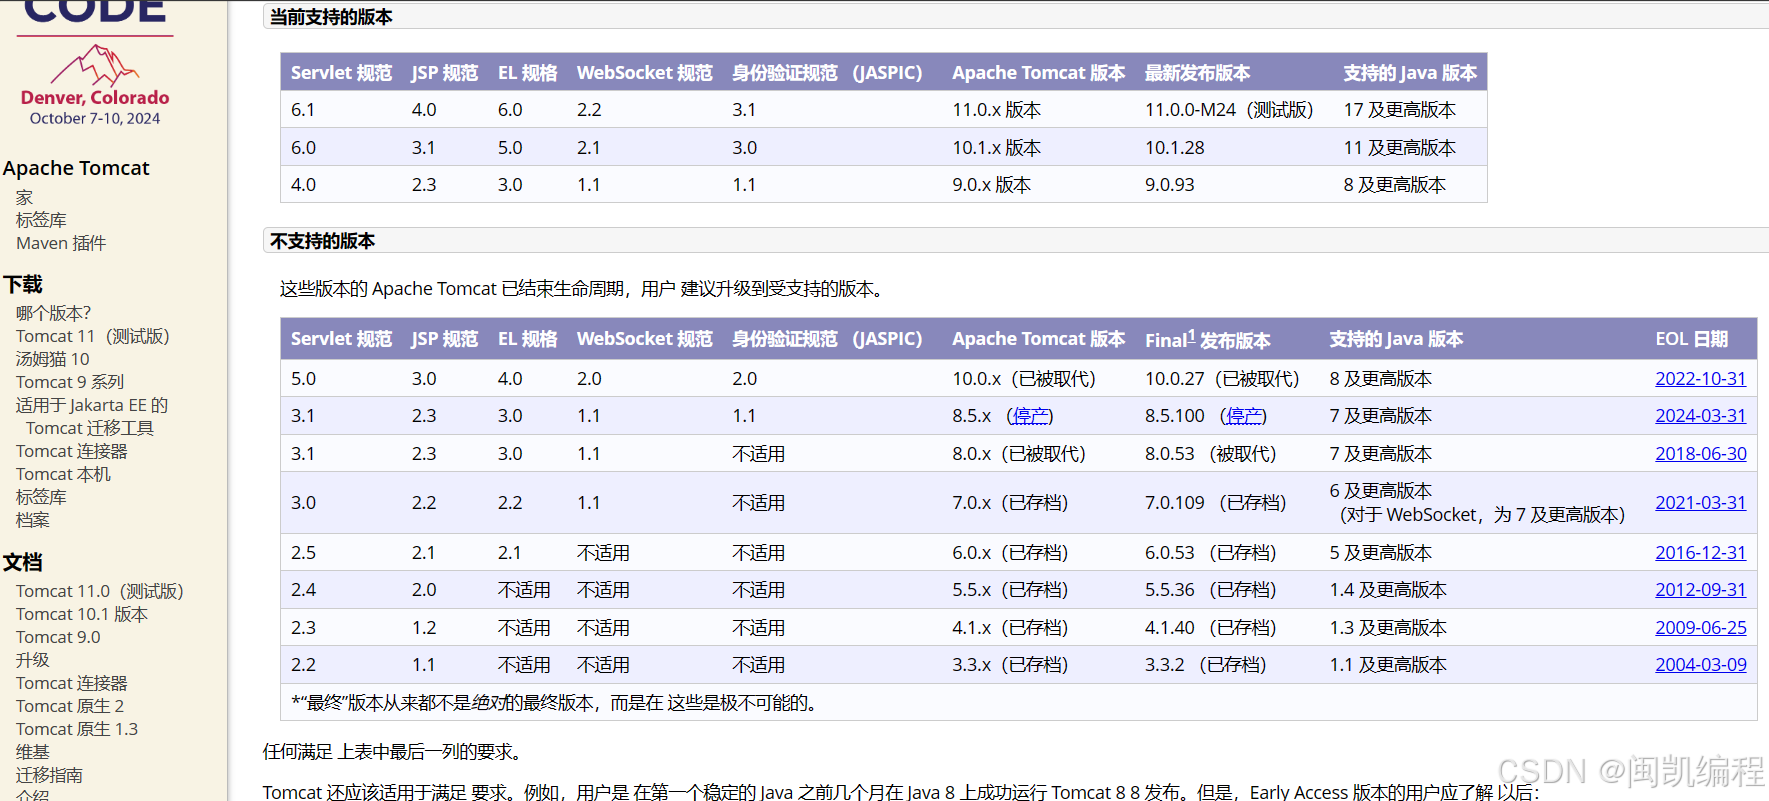Open the Tomcat 本机 link
The width and height of the screenshot is (1769, 801).
63,474
